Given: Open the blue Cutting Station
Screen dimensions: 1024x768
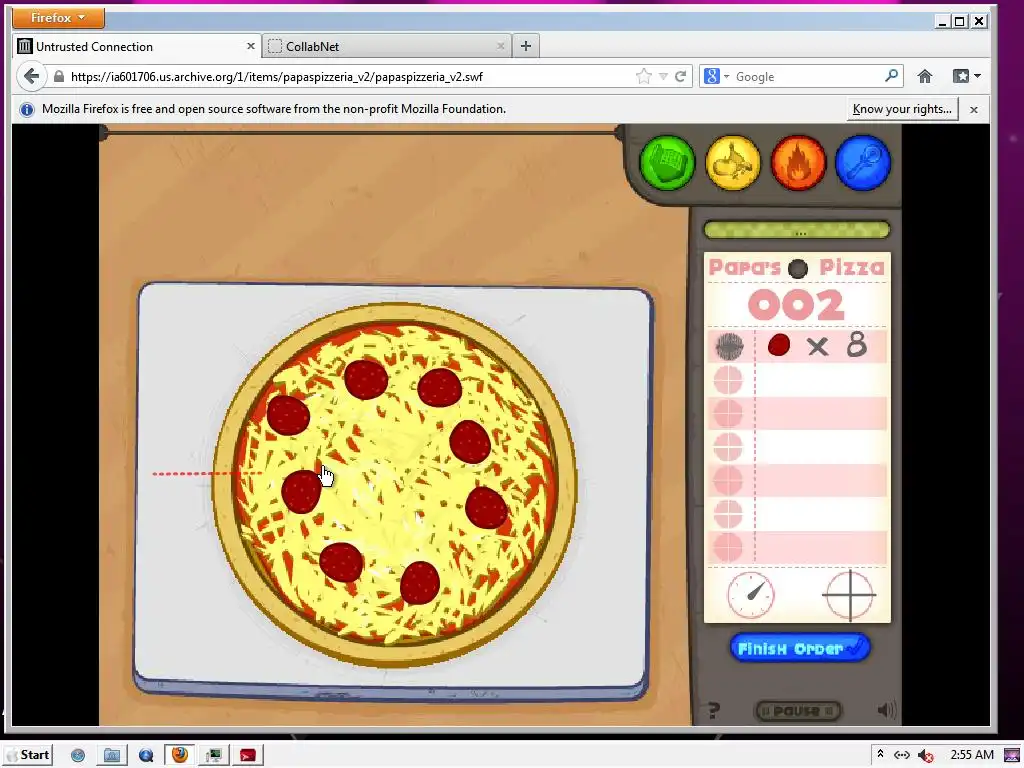Looking at the screenshot, I should click(863, 163).
